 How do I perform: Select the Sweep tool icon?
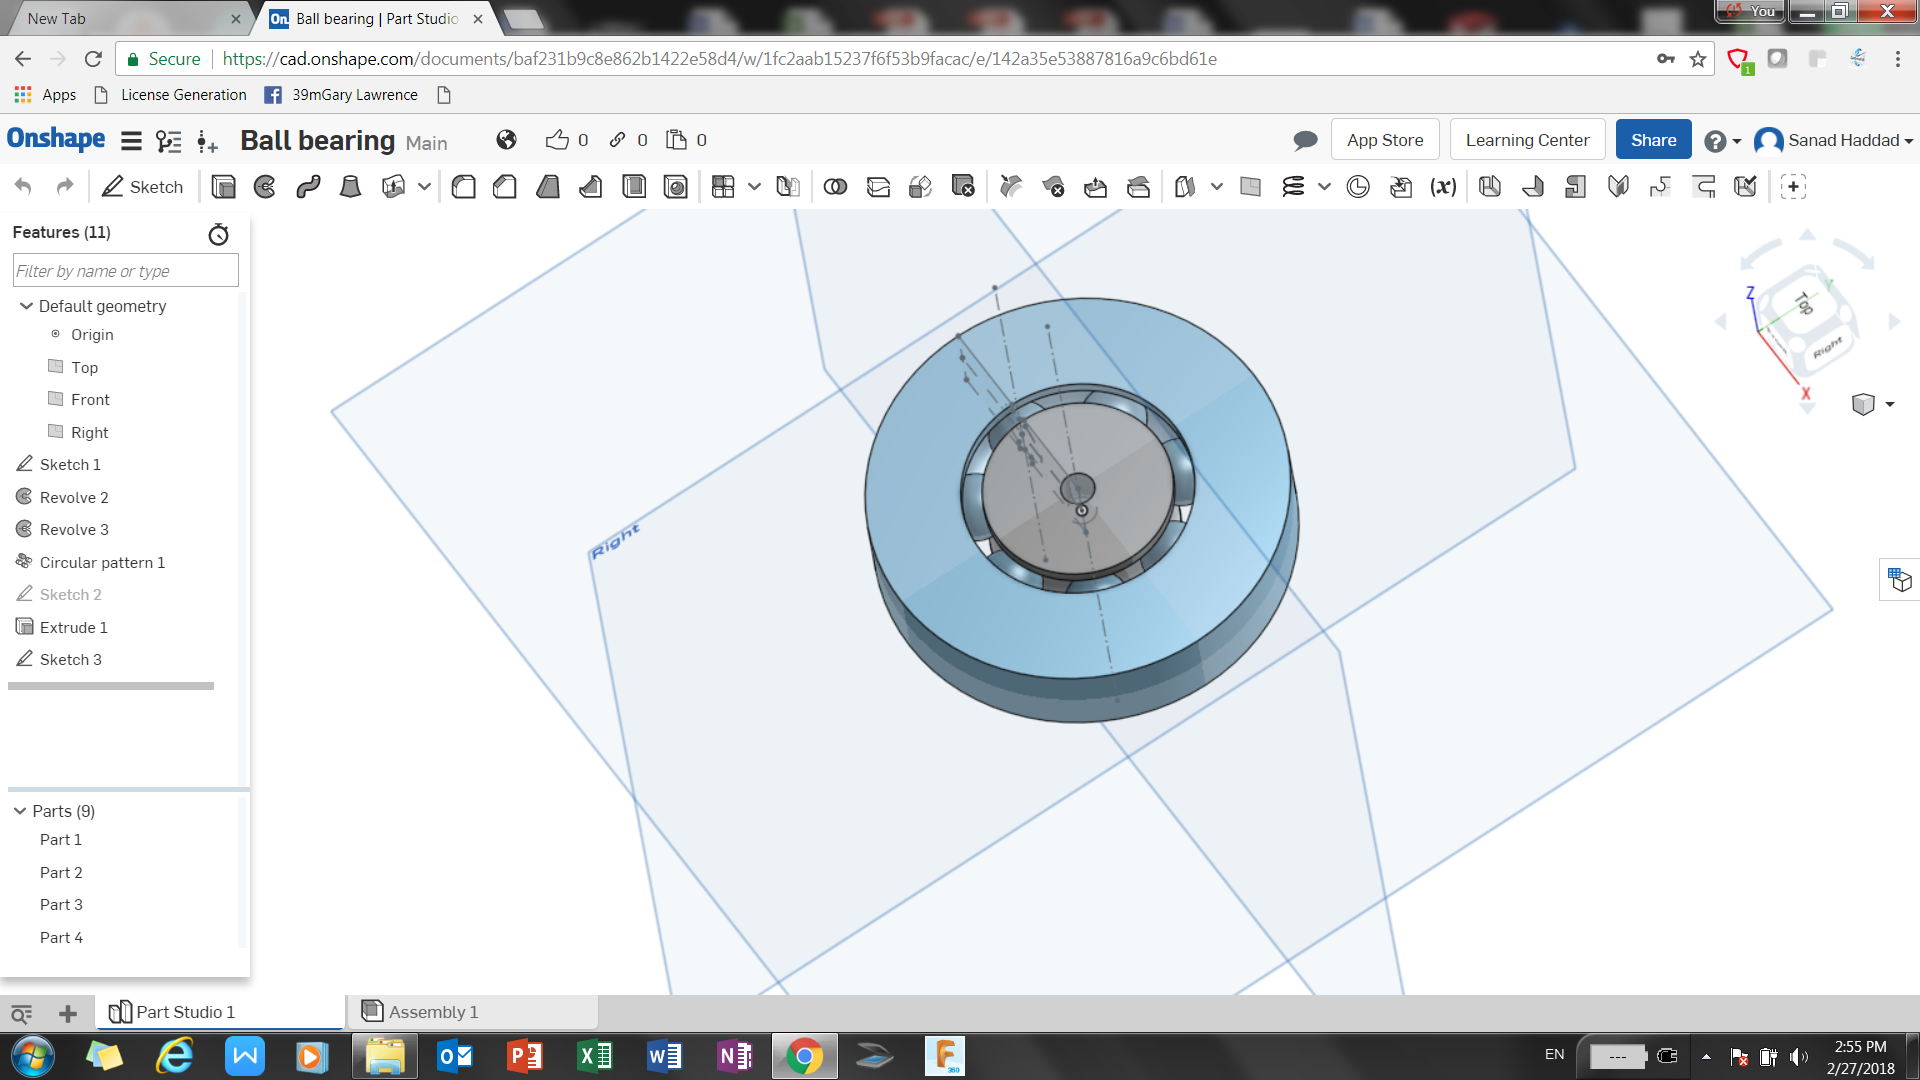(x=308, y=187)
